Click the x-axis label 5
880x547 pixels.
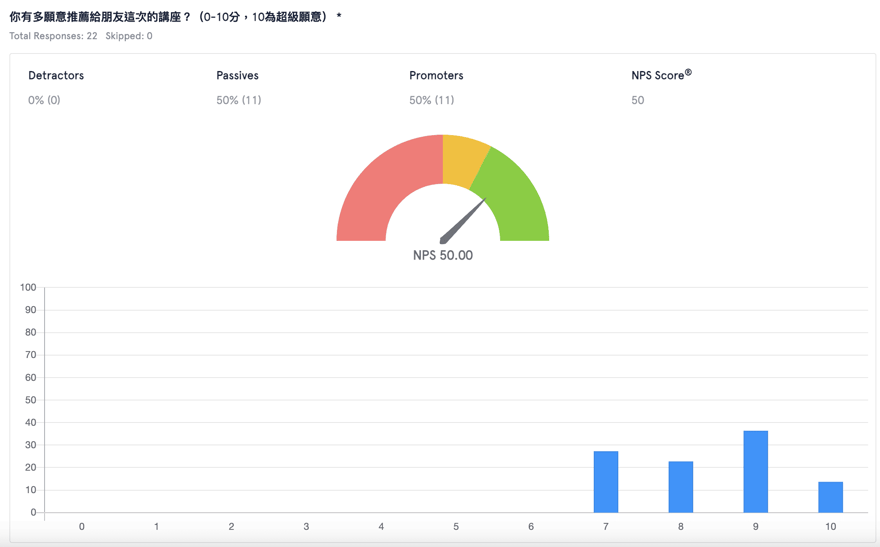point(456,527)
